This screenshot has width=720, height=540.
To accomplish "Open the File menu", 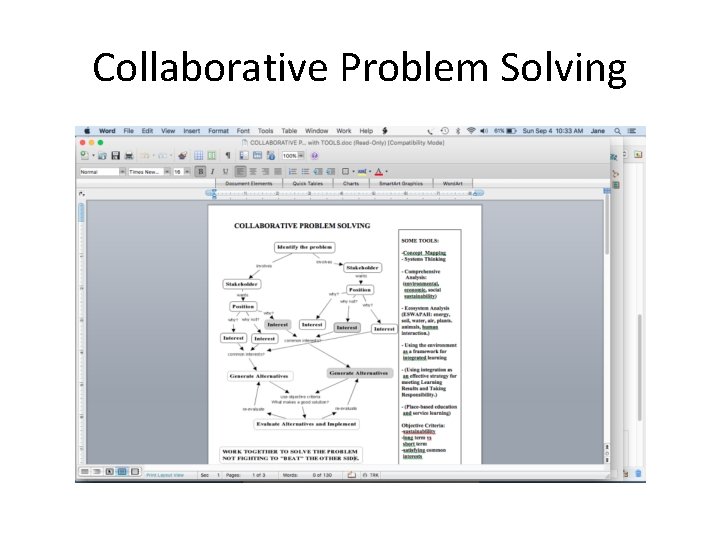I will 129,131.
